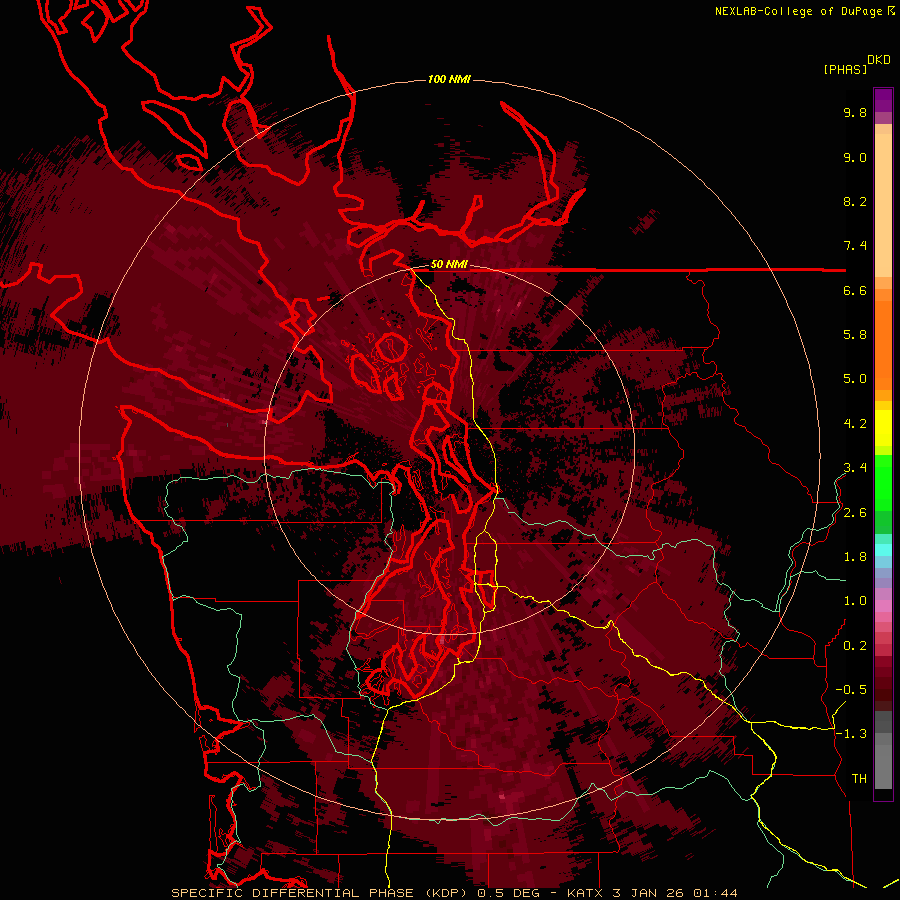Click the -0.5 value on the color scale
900x900 pixels.
[851, 690]
